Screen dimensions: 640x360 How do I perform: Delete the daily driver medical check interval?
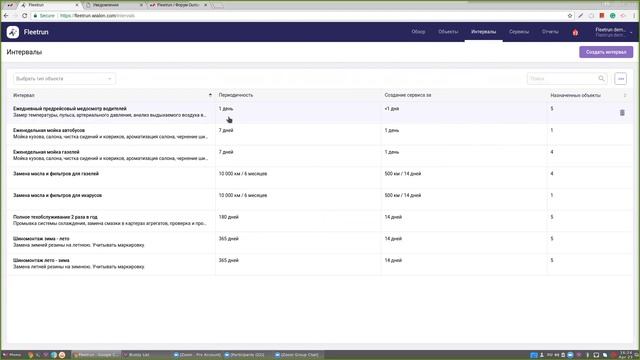pos(622,113)
